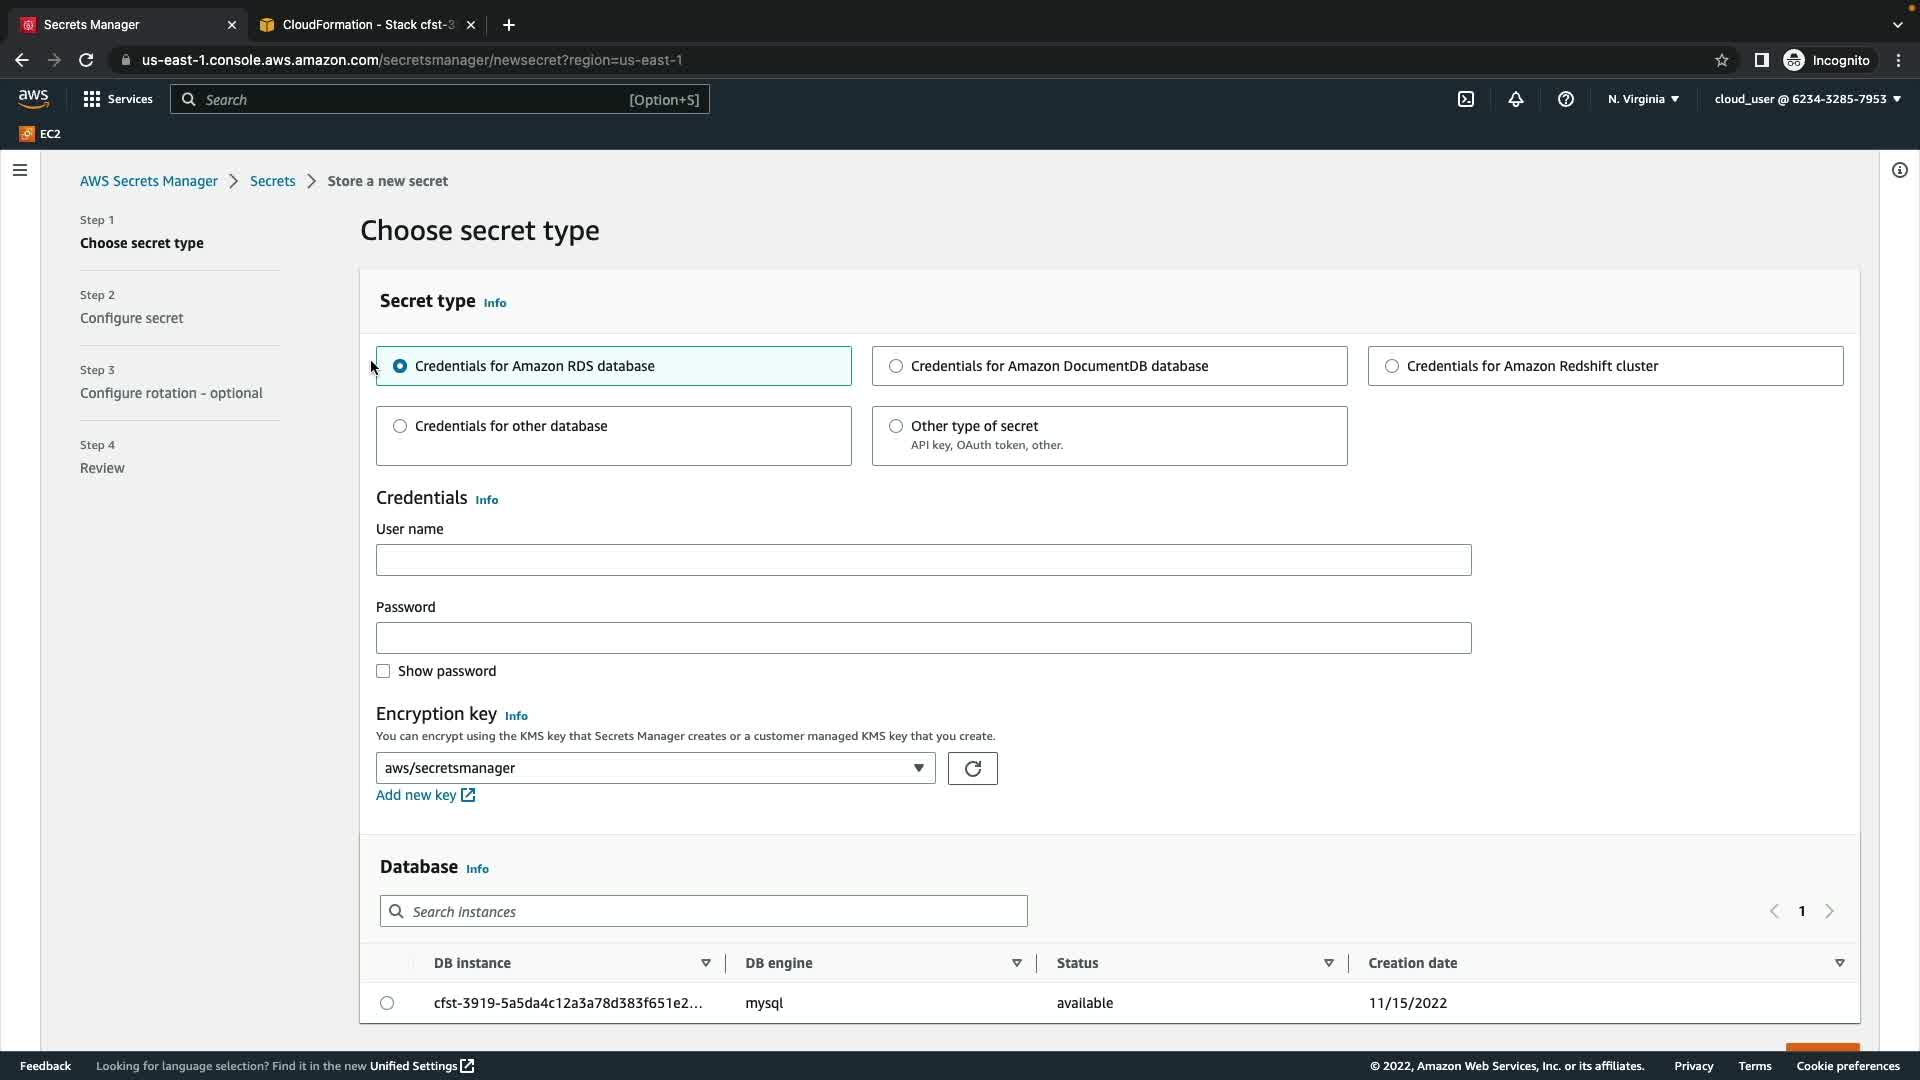Open the info panel icon at right

click(x=1899, y=170)
